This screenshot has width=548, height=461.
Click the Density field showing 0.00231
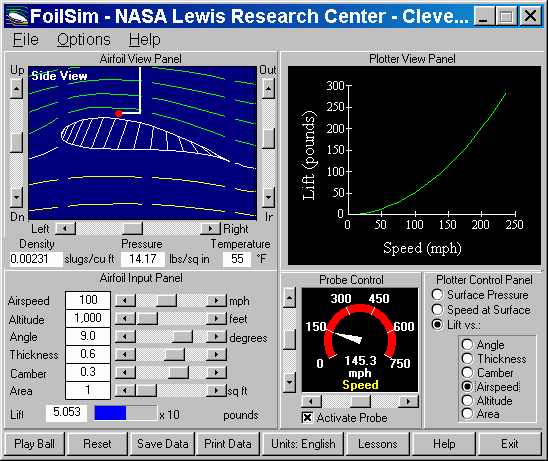[36, 259]
